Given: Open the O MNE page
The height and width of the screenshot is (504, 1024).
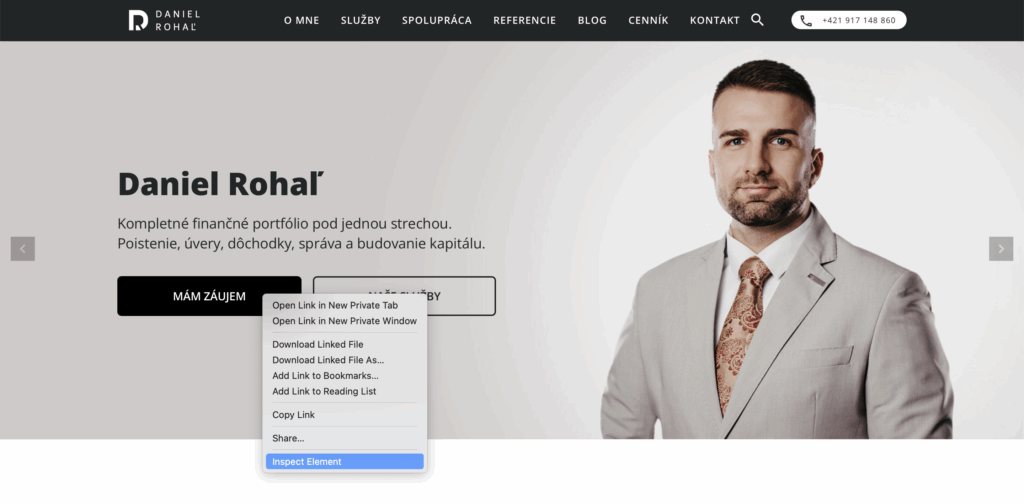Looking at the screenshot, I should 302,20.
